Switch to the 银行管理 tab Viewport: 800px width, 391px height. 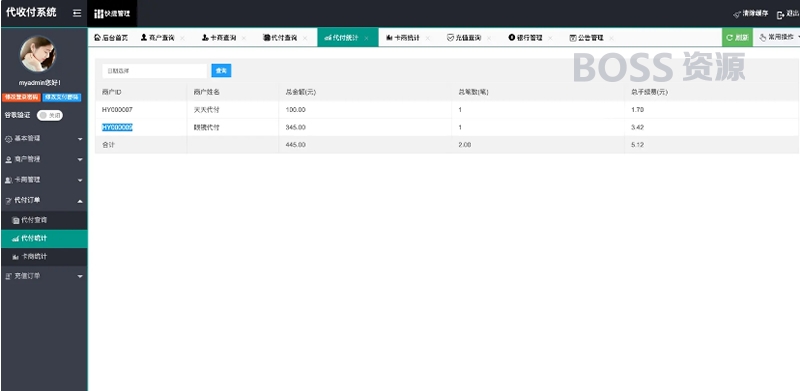pyautogui.click(x=525, y=38)
